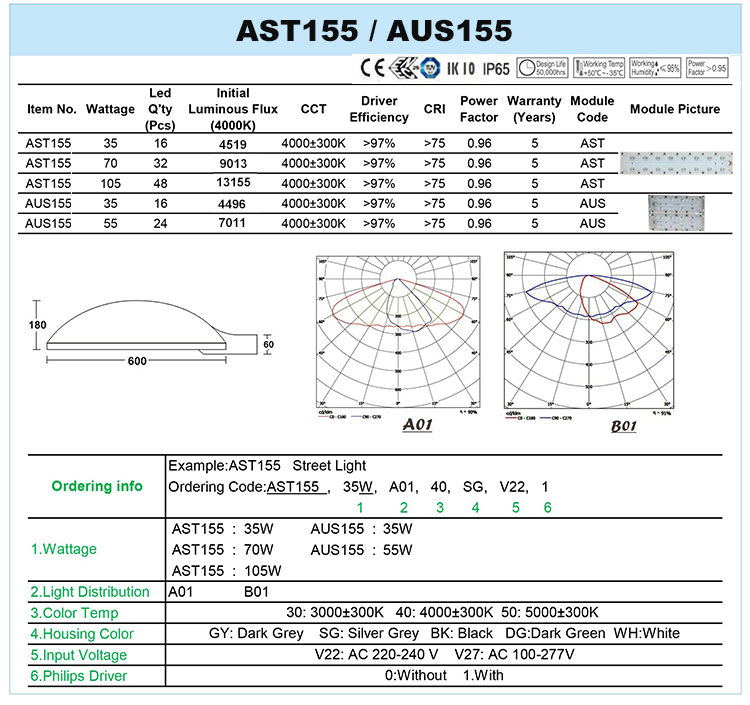
Task: Click the IP65 rating mark
Action: pyautogui.click(x=496, y=69)
